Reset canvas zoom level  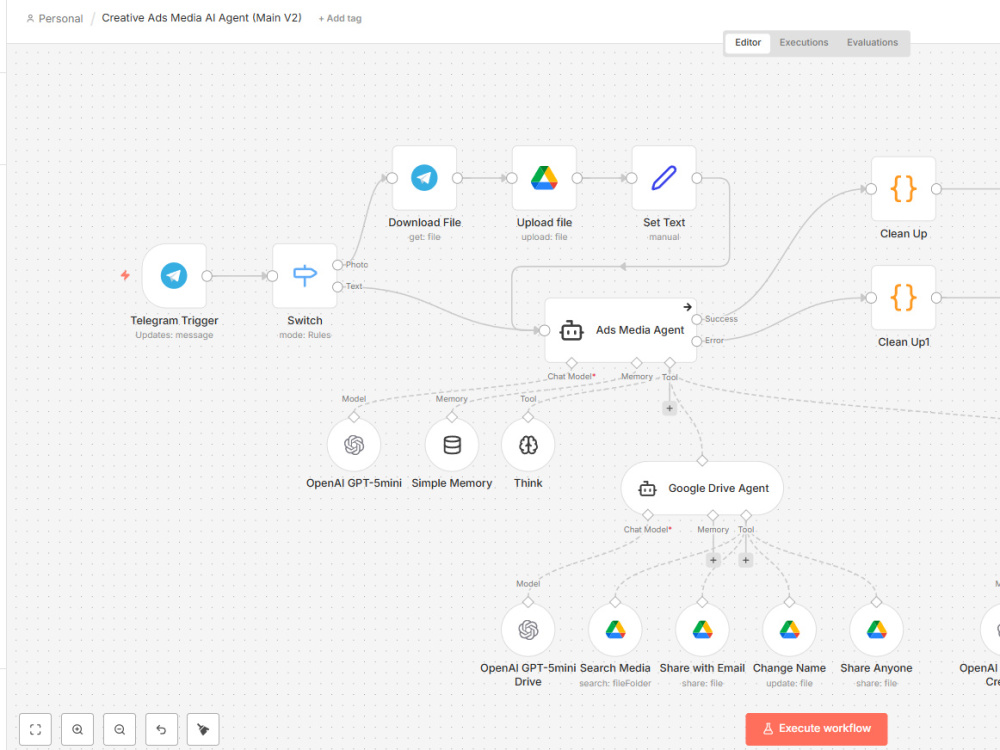pos(161,729)
